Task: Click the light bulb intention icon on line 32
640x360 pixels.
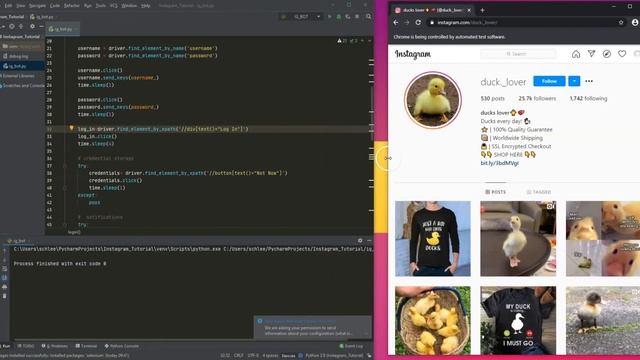Action: 71,128
